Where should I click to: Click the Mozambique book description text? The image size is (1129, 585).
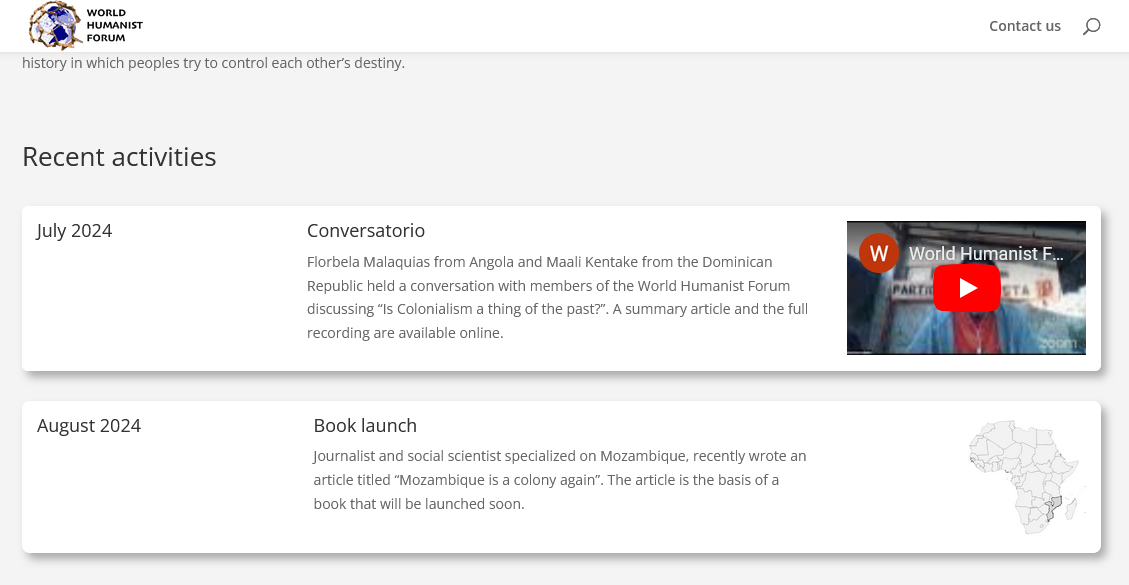coord(559,480)
